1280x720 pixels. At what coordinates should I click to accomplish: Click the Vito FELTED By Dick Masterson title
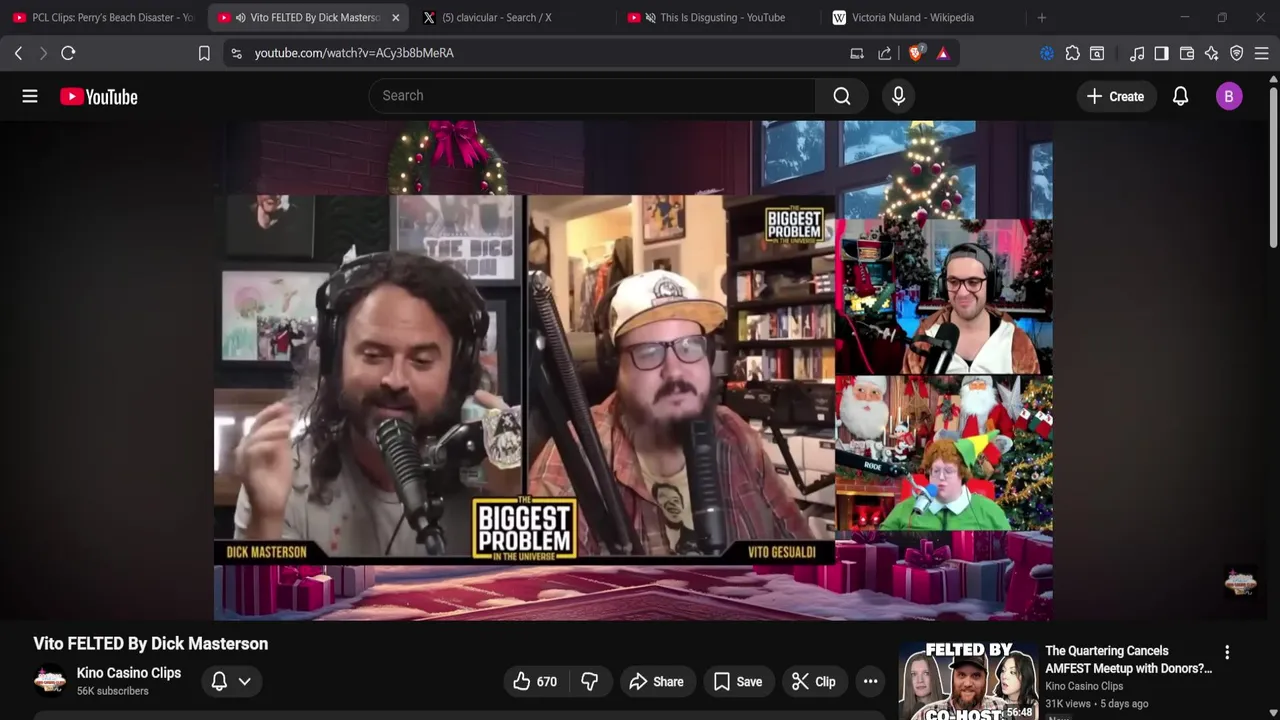click(151, 644)
